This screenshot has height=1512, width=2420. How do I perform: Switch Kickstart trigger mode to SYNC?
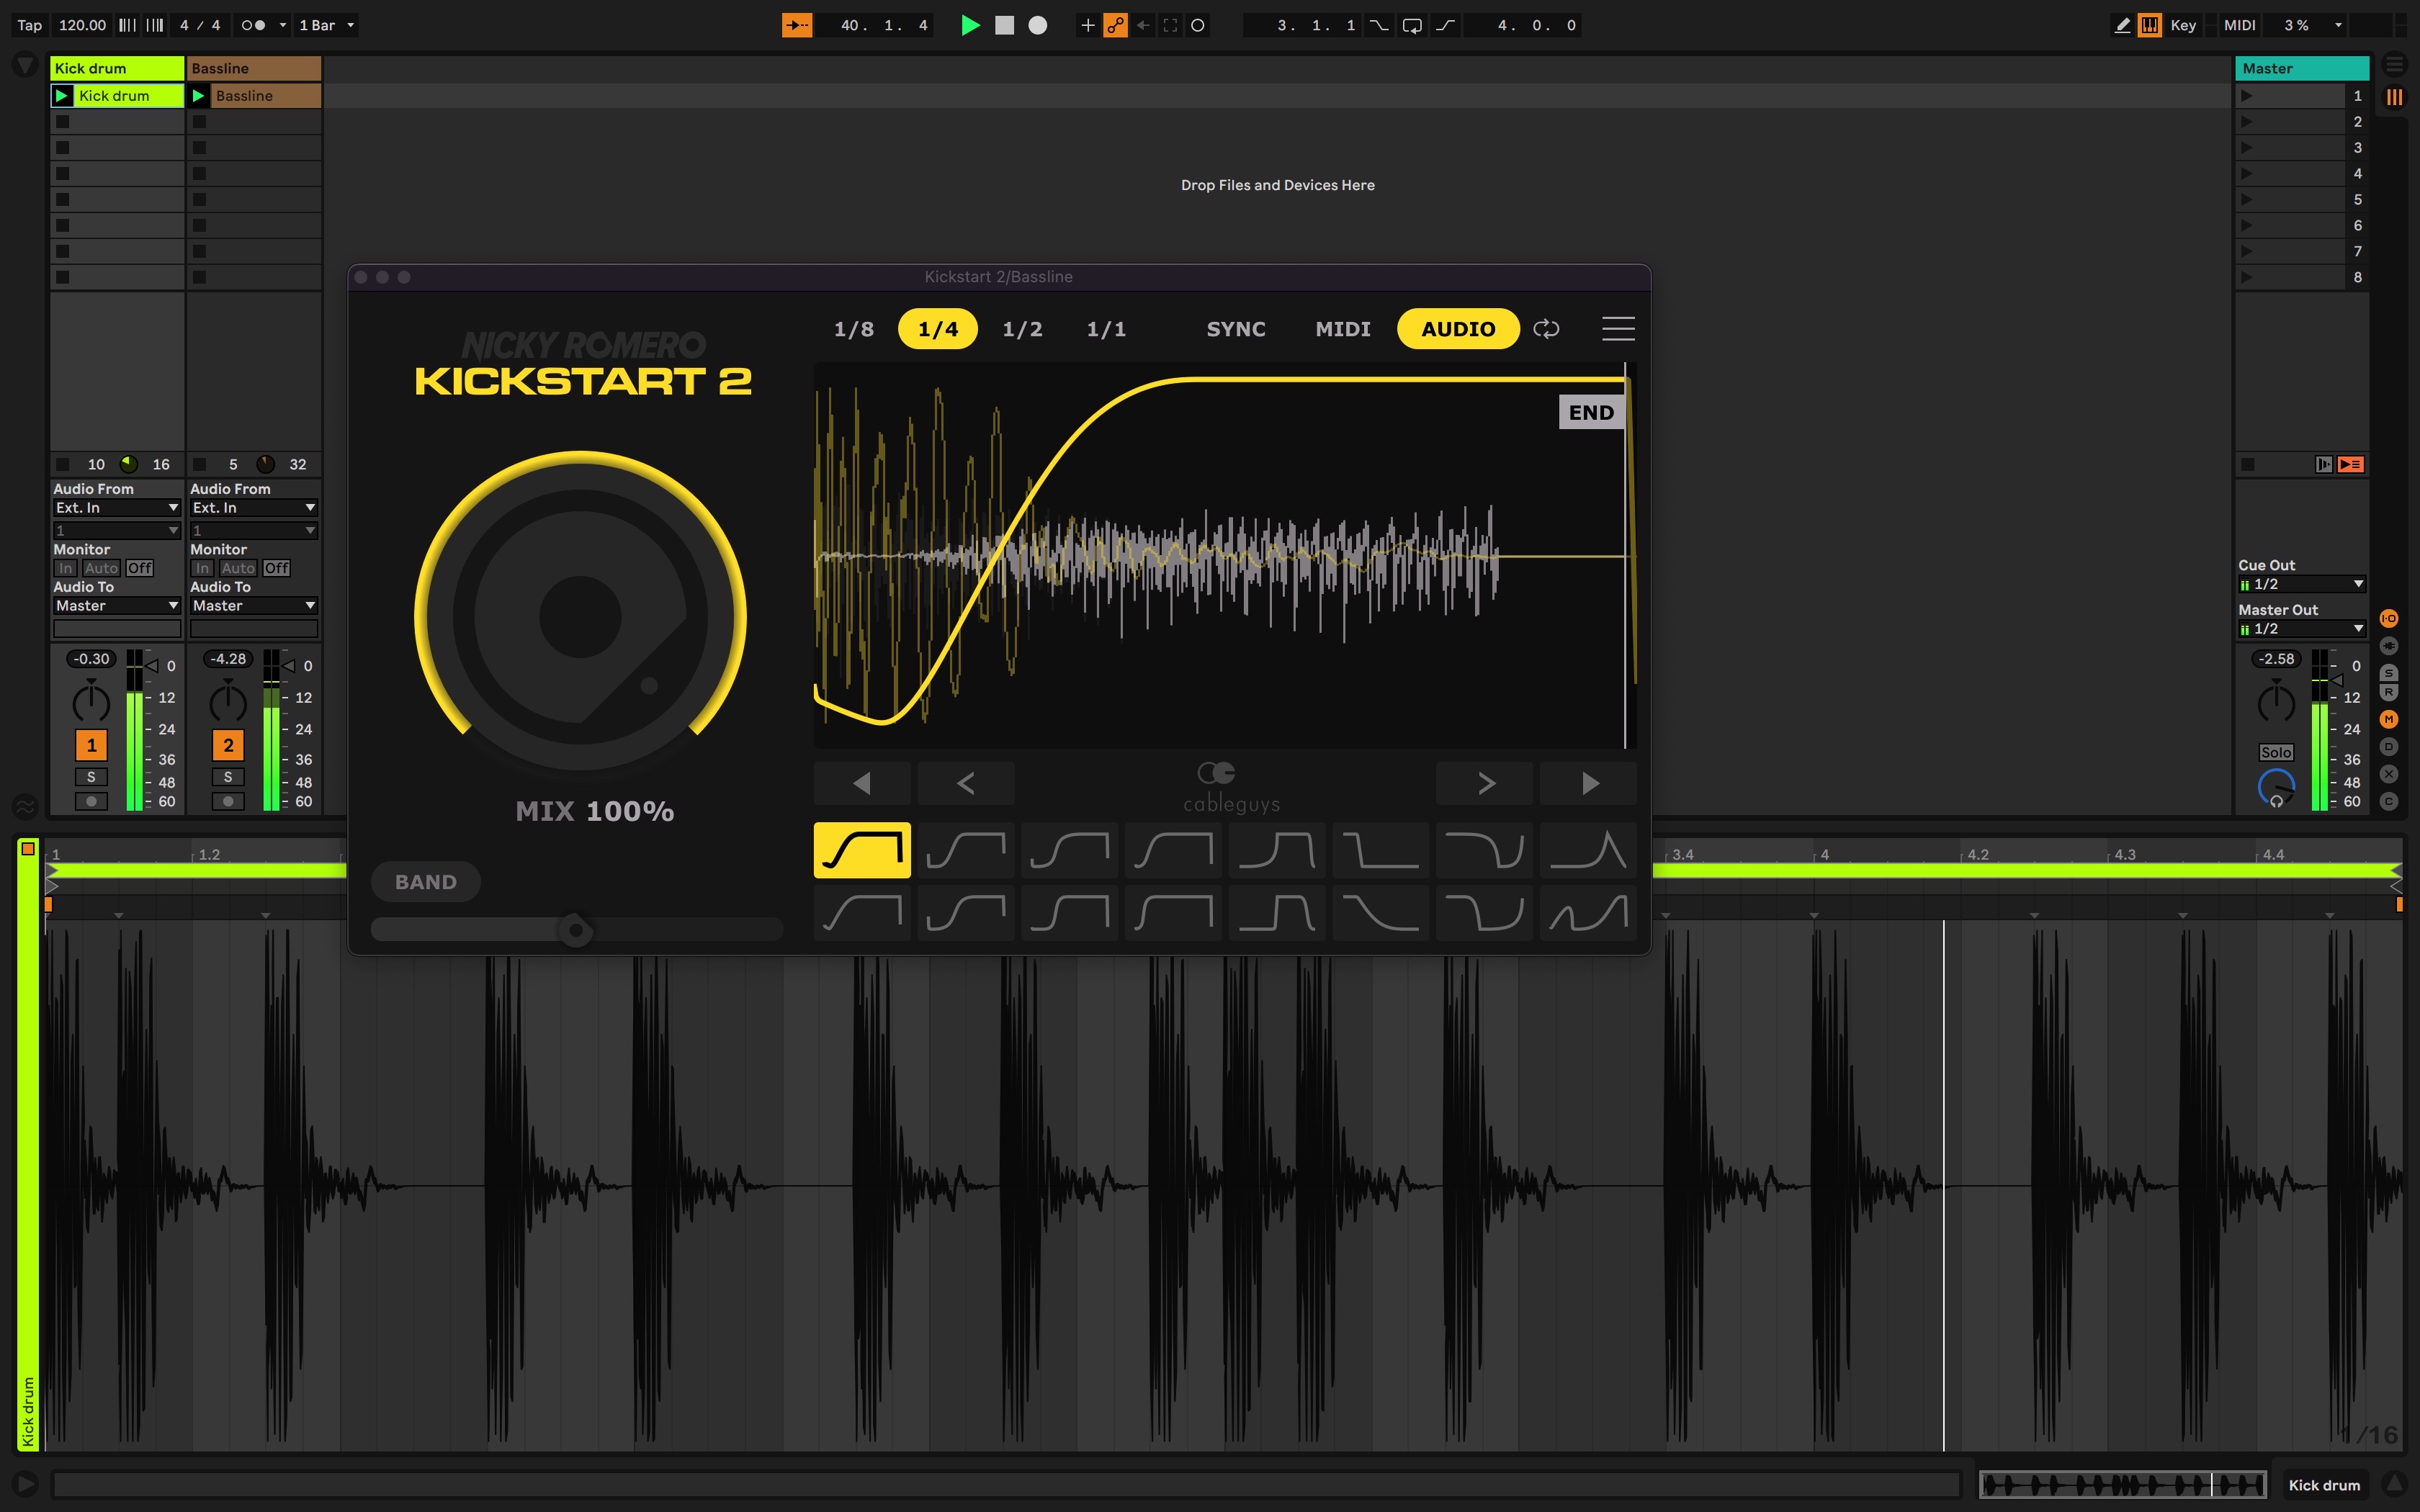coord(1236,329)
